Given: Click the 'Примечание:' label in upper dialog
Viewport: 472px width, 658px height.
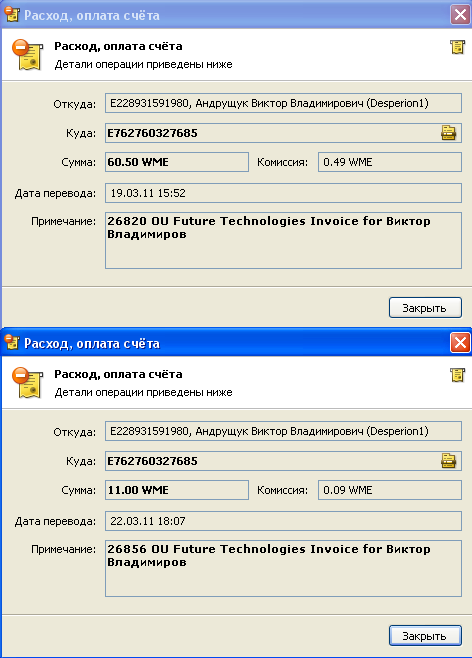Looking at the screenshot, I should click(x=63, y=221).
